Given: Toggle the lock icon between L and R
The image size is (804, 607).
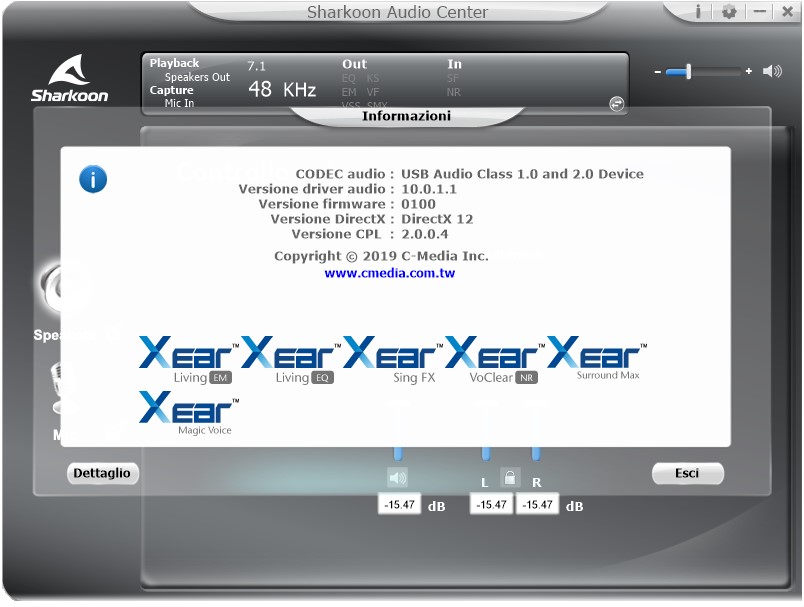Looking at the screenshot, I should click(x=510, y=478).
